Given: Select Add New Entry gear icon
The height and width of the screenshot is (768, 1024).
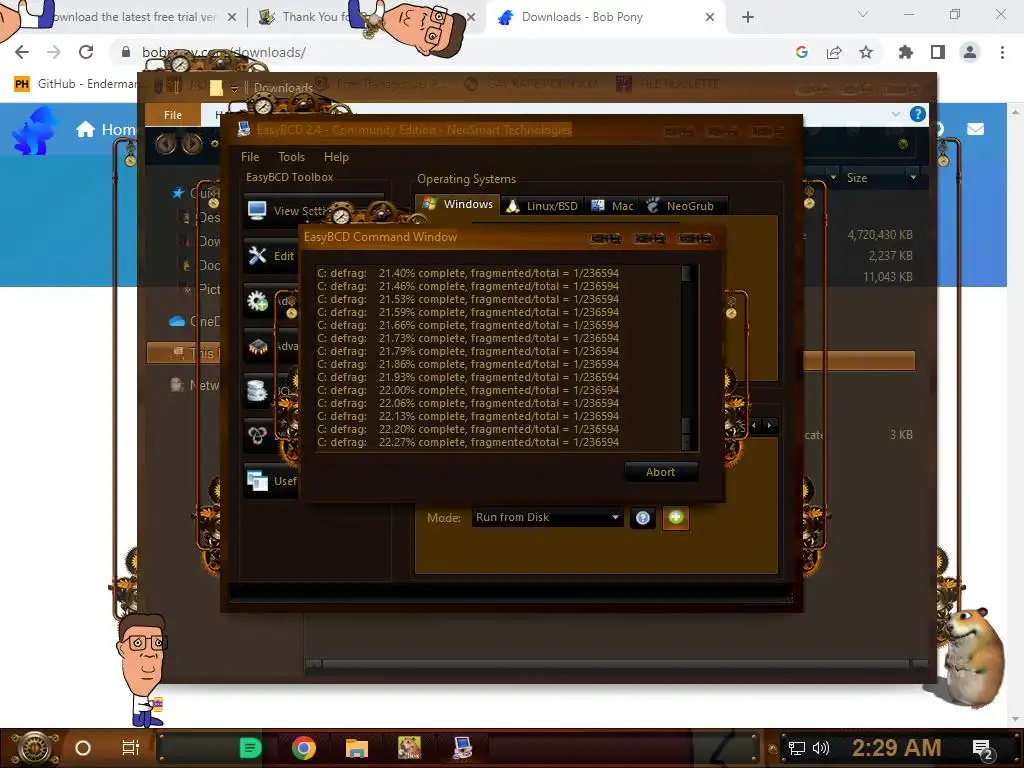Looking at the screenshot, I should (x=257, y=301).
